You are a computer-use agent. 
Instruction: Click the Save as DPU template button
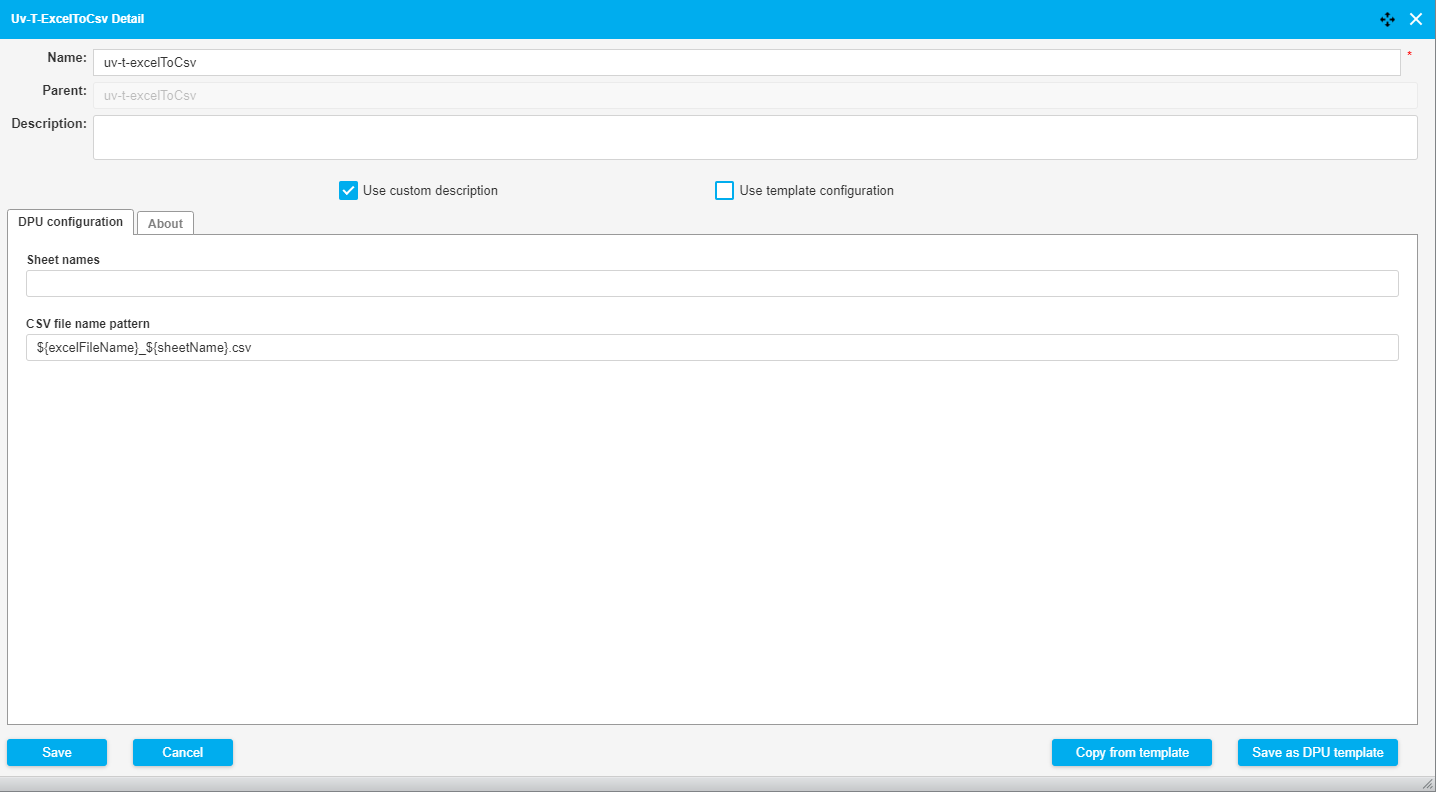1317,752
